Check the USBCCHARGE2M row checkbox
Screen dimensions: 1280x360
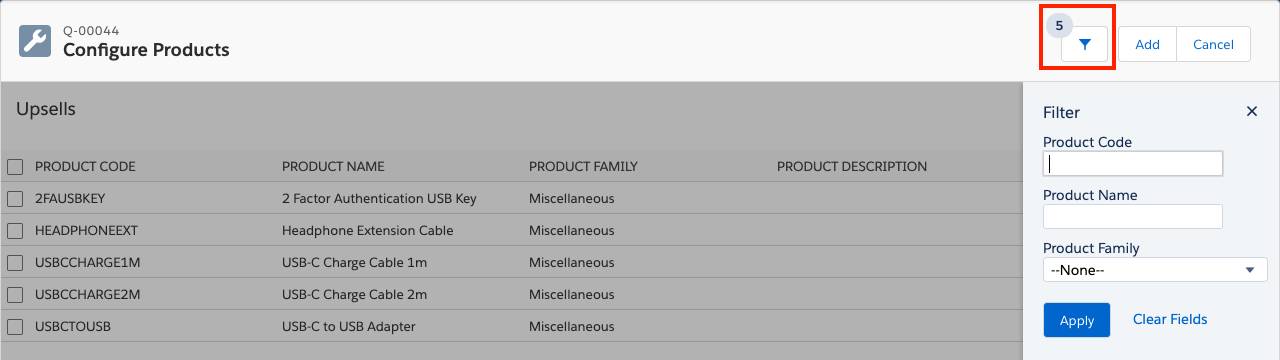click(15, 295)
